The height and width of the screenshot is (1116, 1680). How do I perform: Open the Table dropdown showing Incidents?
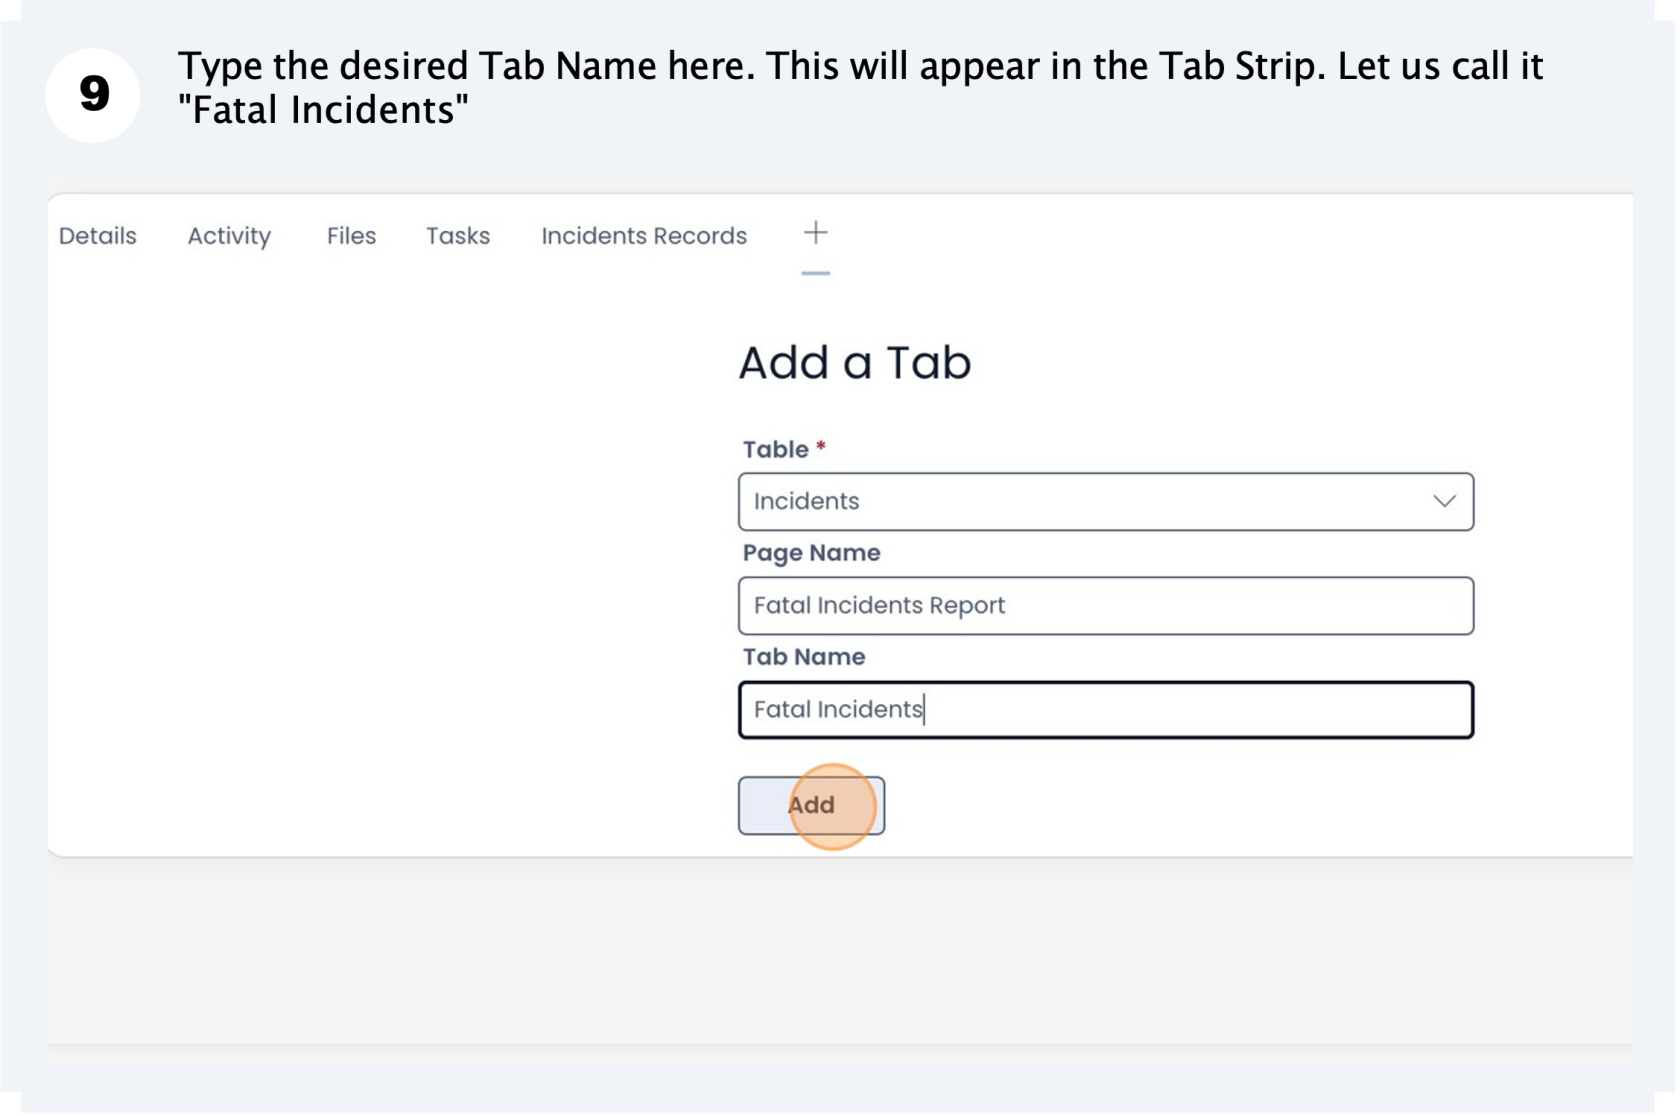pos(1106,502)
